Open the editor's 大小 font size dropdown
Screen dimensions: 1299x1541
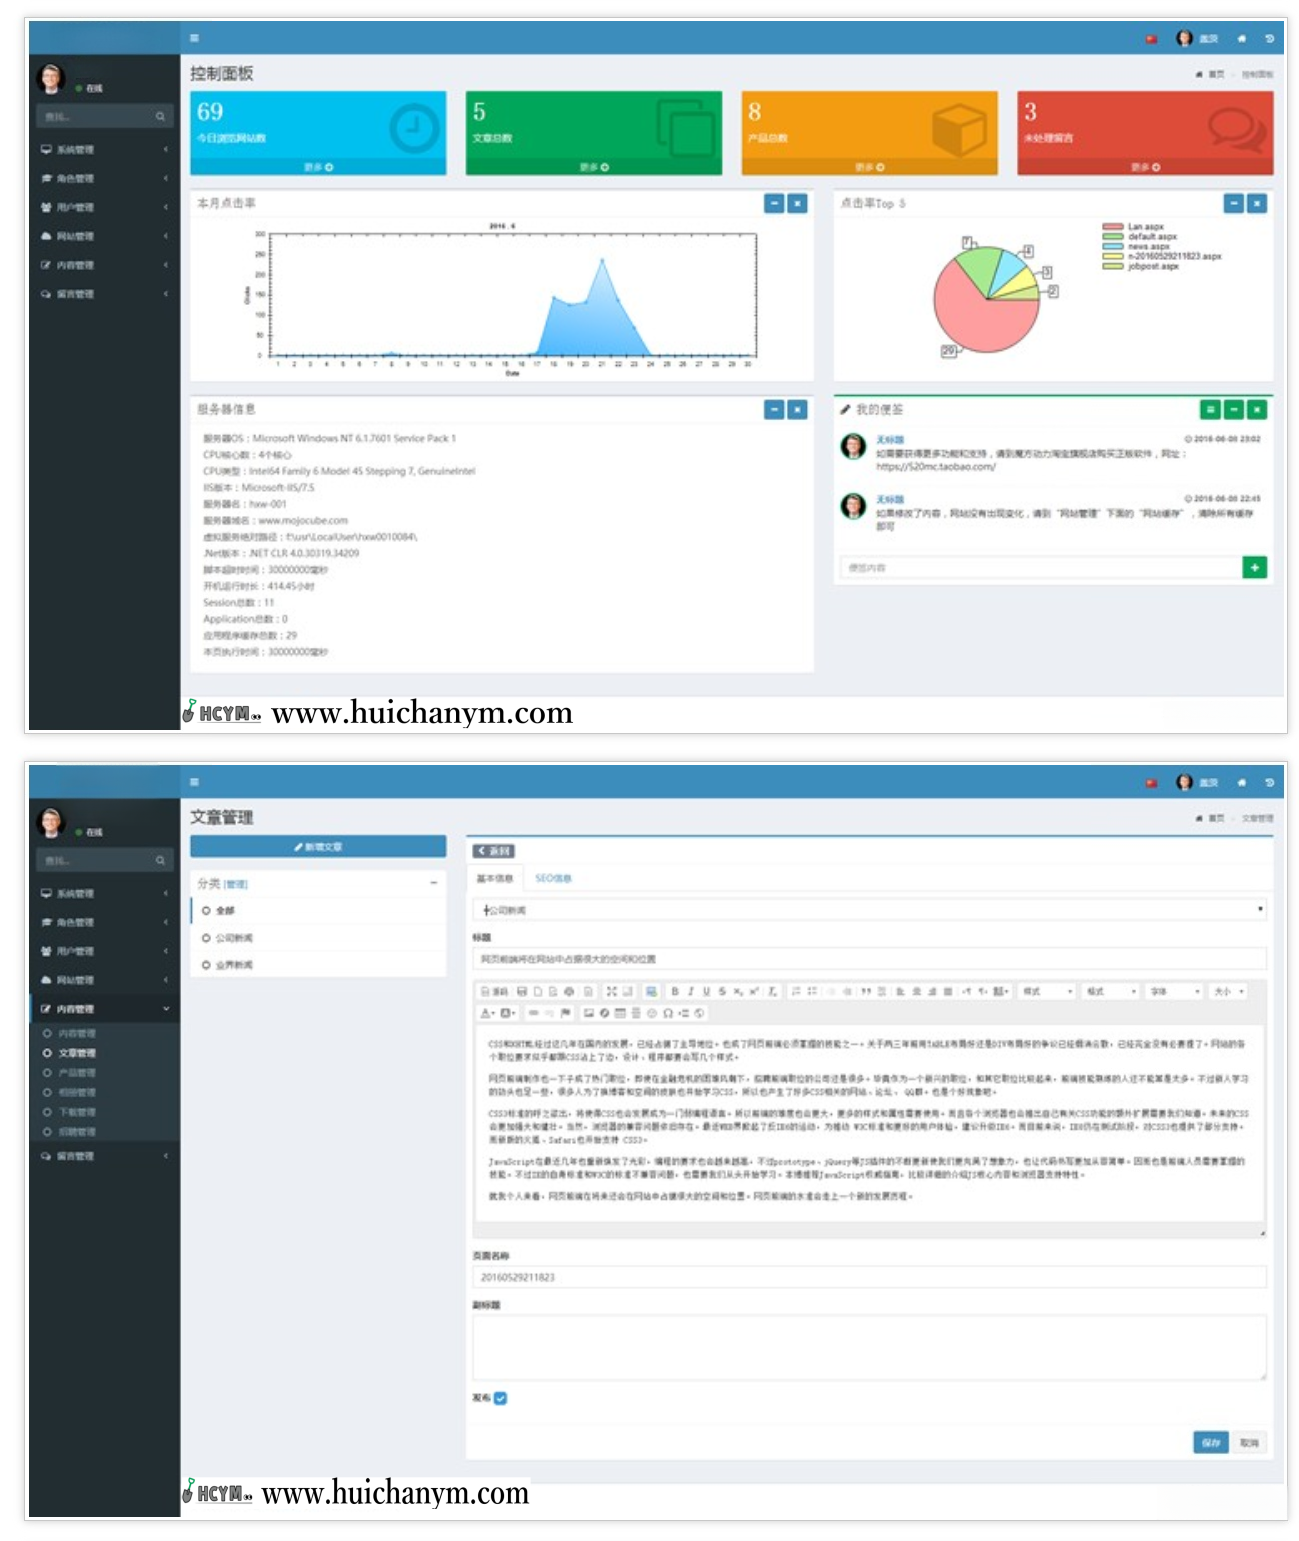[x=1228, y=991]
